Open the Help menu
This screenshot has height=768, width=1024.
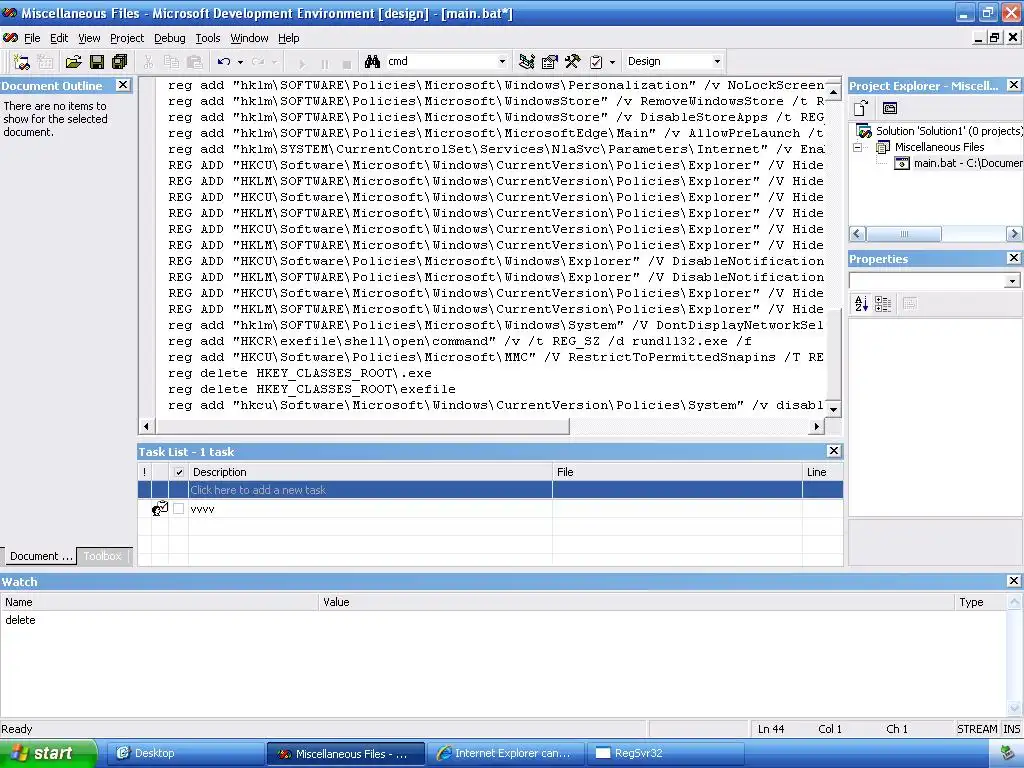pyautogui.click(x=289, y=38)
